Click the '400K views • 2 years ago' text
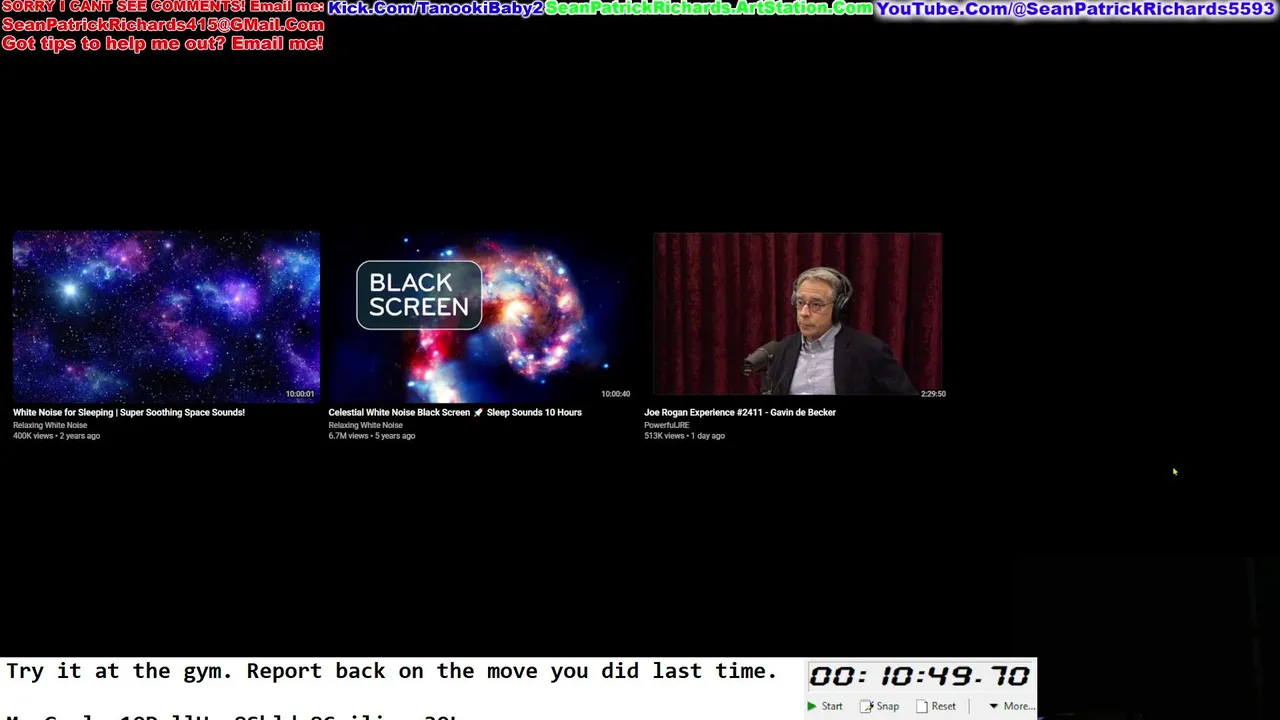The height and width of the screenshot is (720, 1280). point(56,436)
